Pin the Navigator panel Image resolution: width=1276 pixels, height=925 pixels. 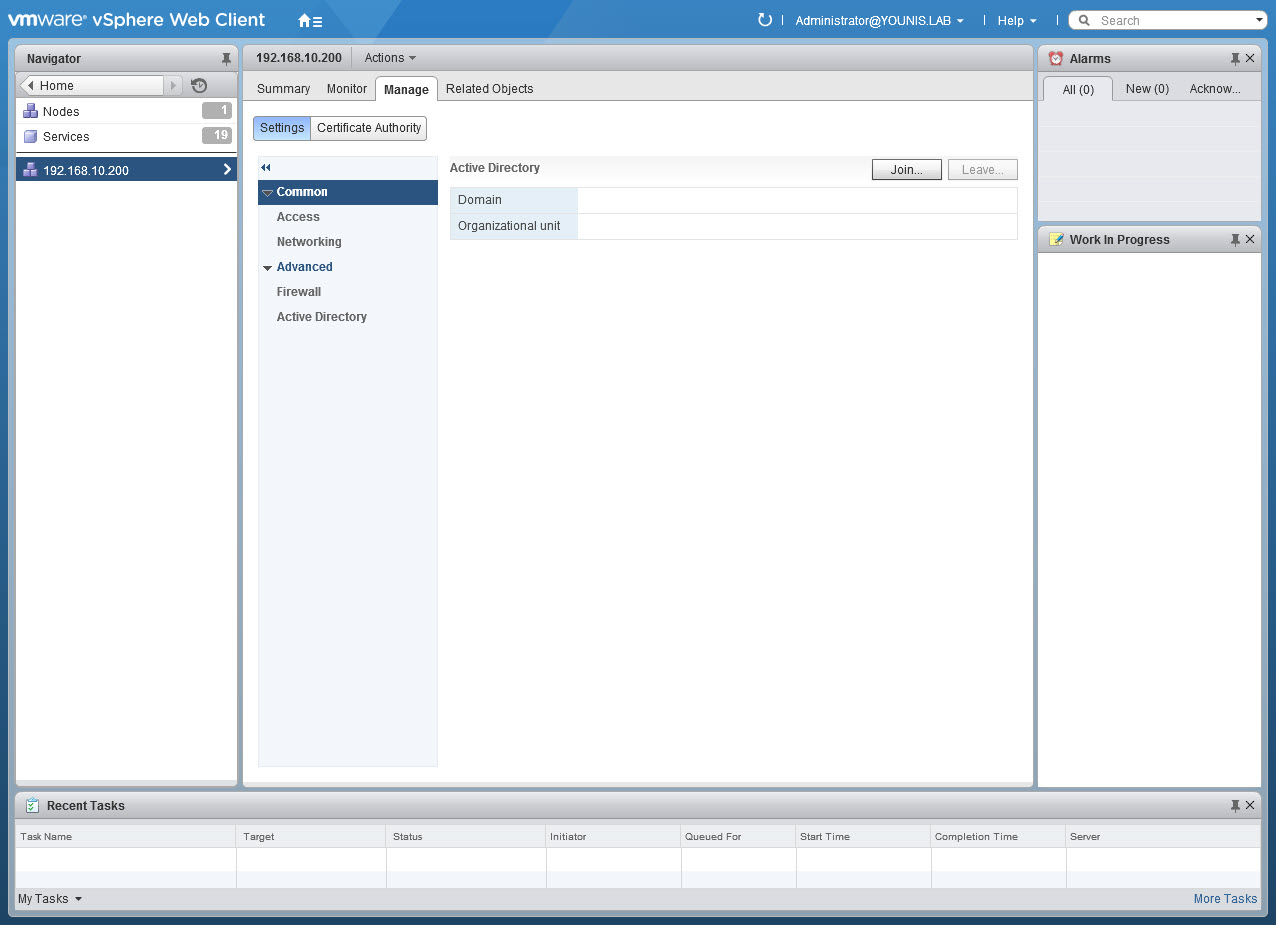[226, 59]
